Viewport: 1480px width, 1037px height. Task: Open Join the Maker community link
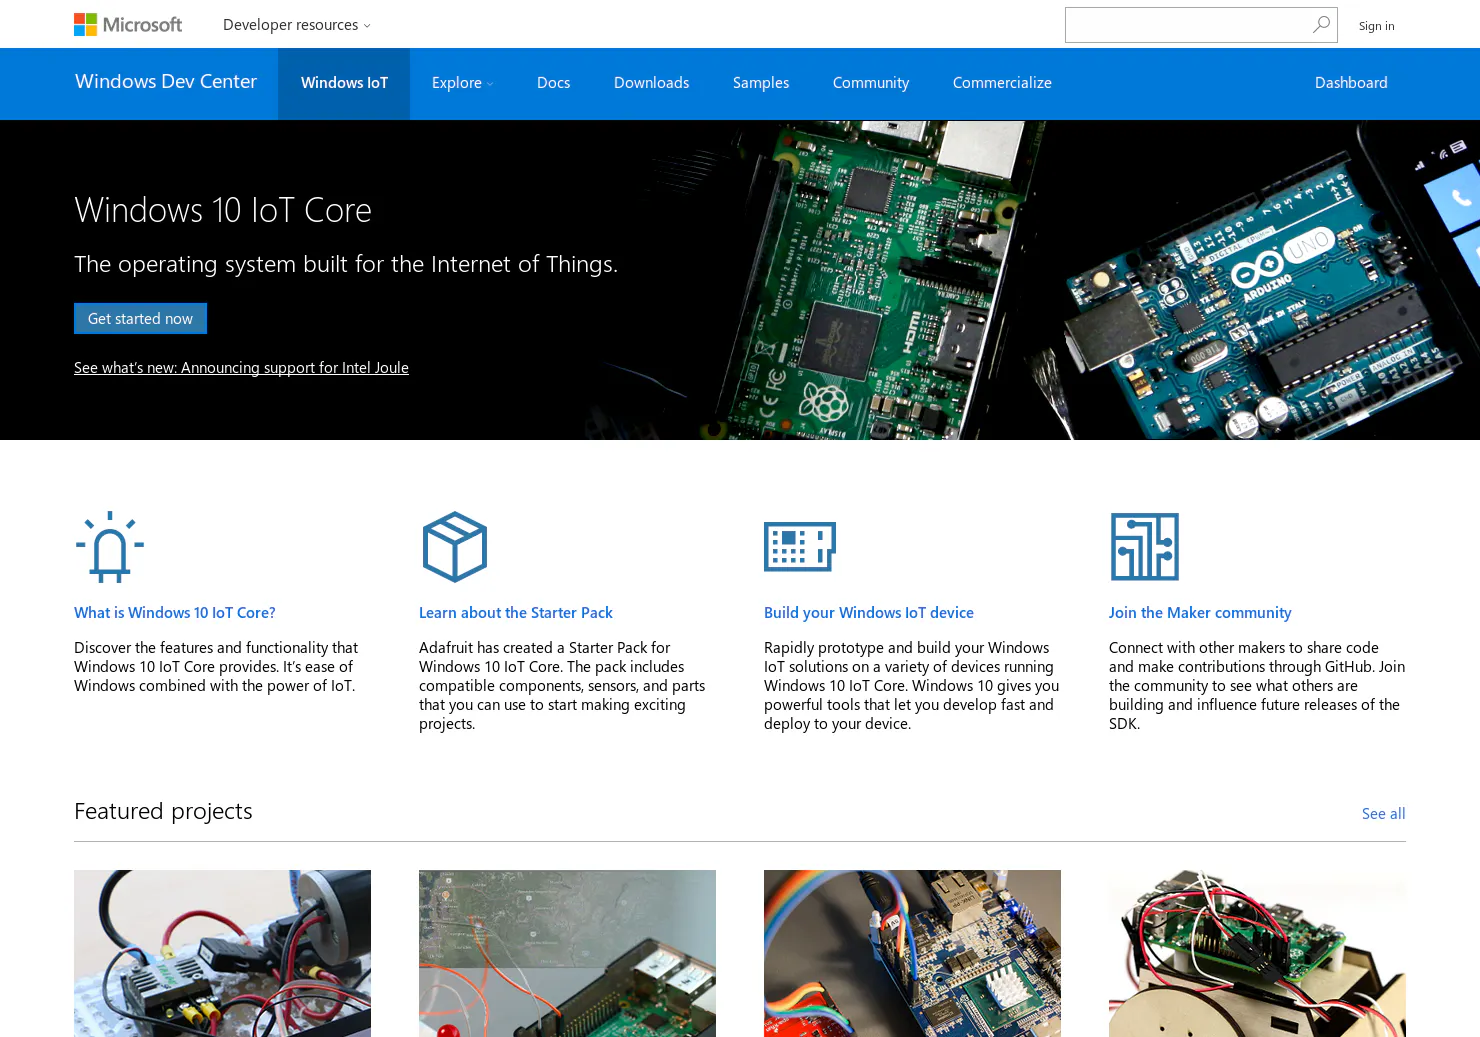click(1200, 613)
